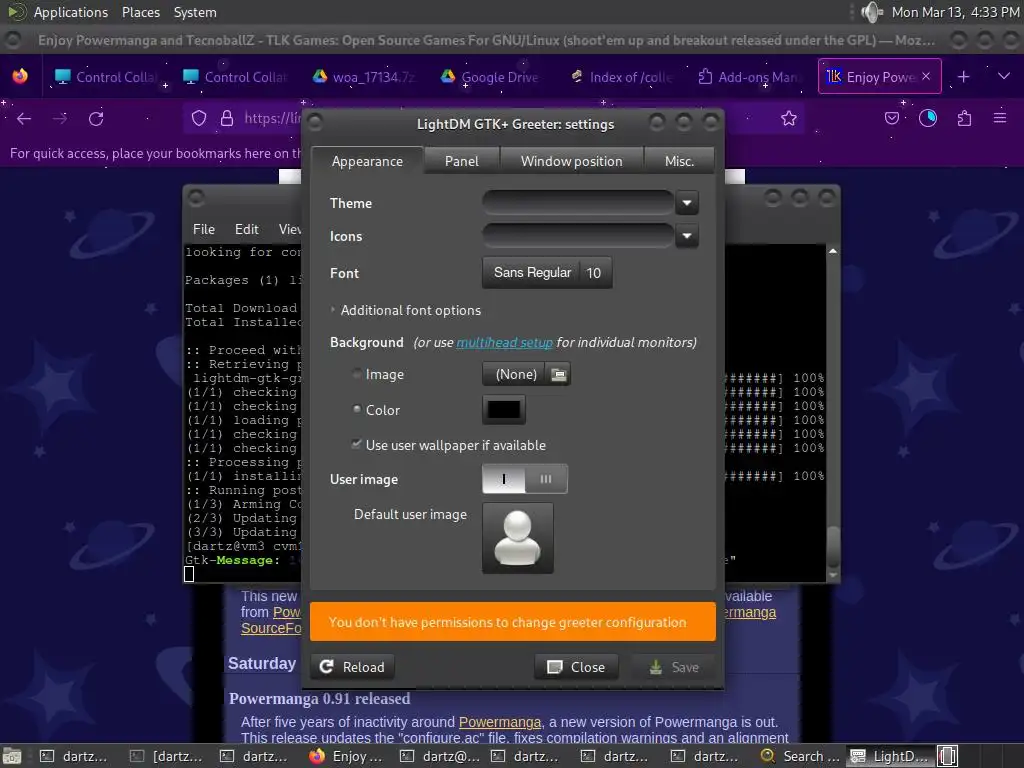Switch to the Appearance tab
Viewport: 1024px width, 768px height.
pos(367,161)
